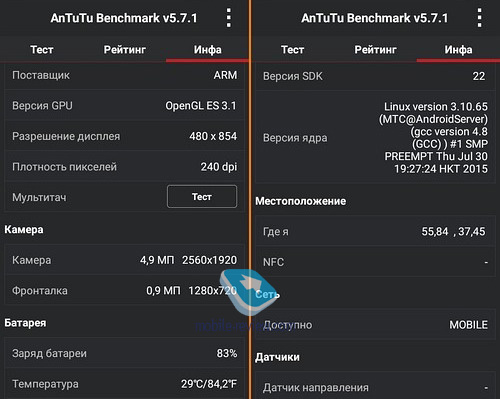Switch to Тест tab in right panel

292,50
